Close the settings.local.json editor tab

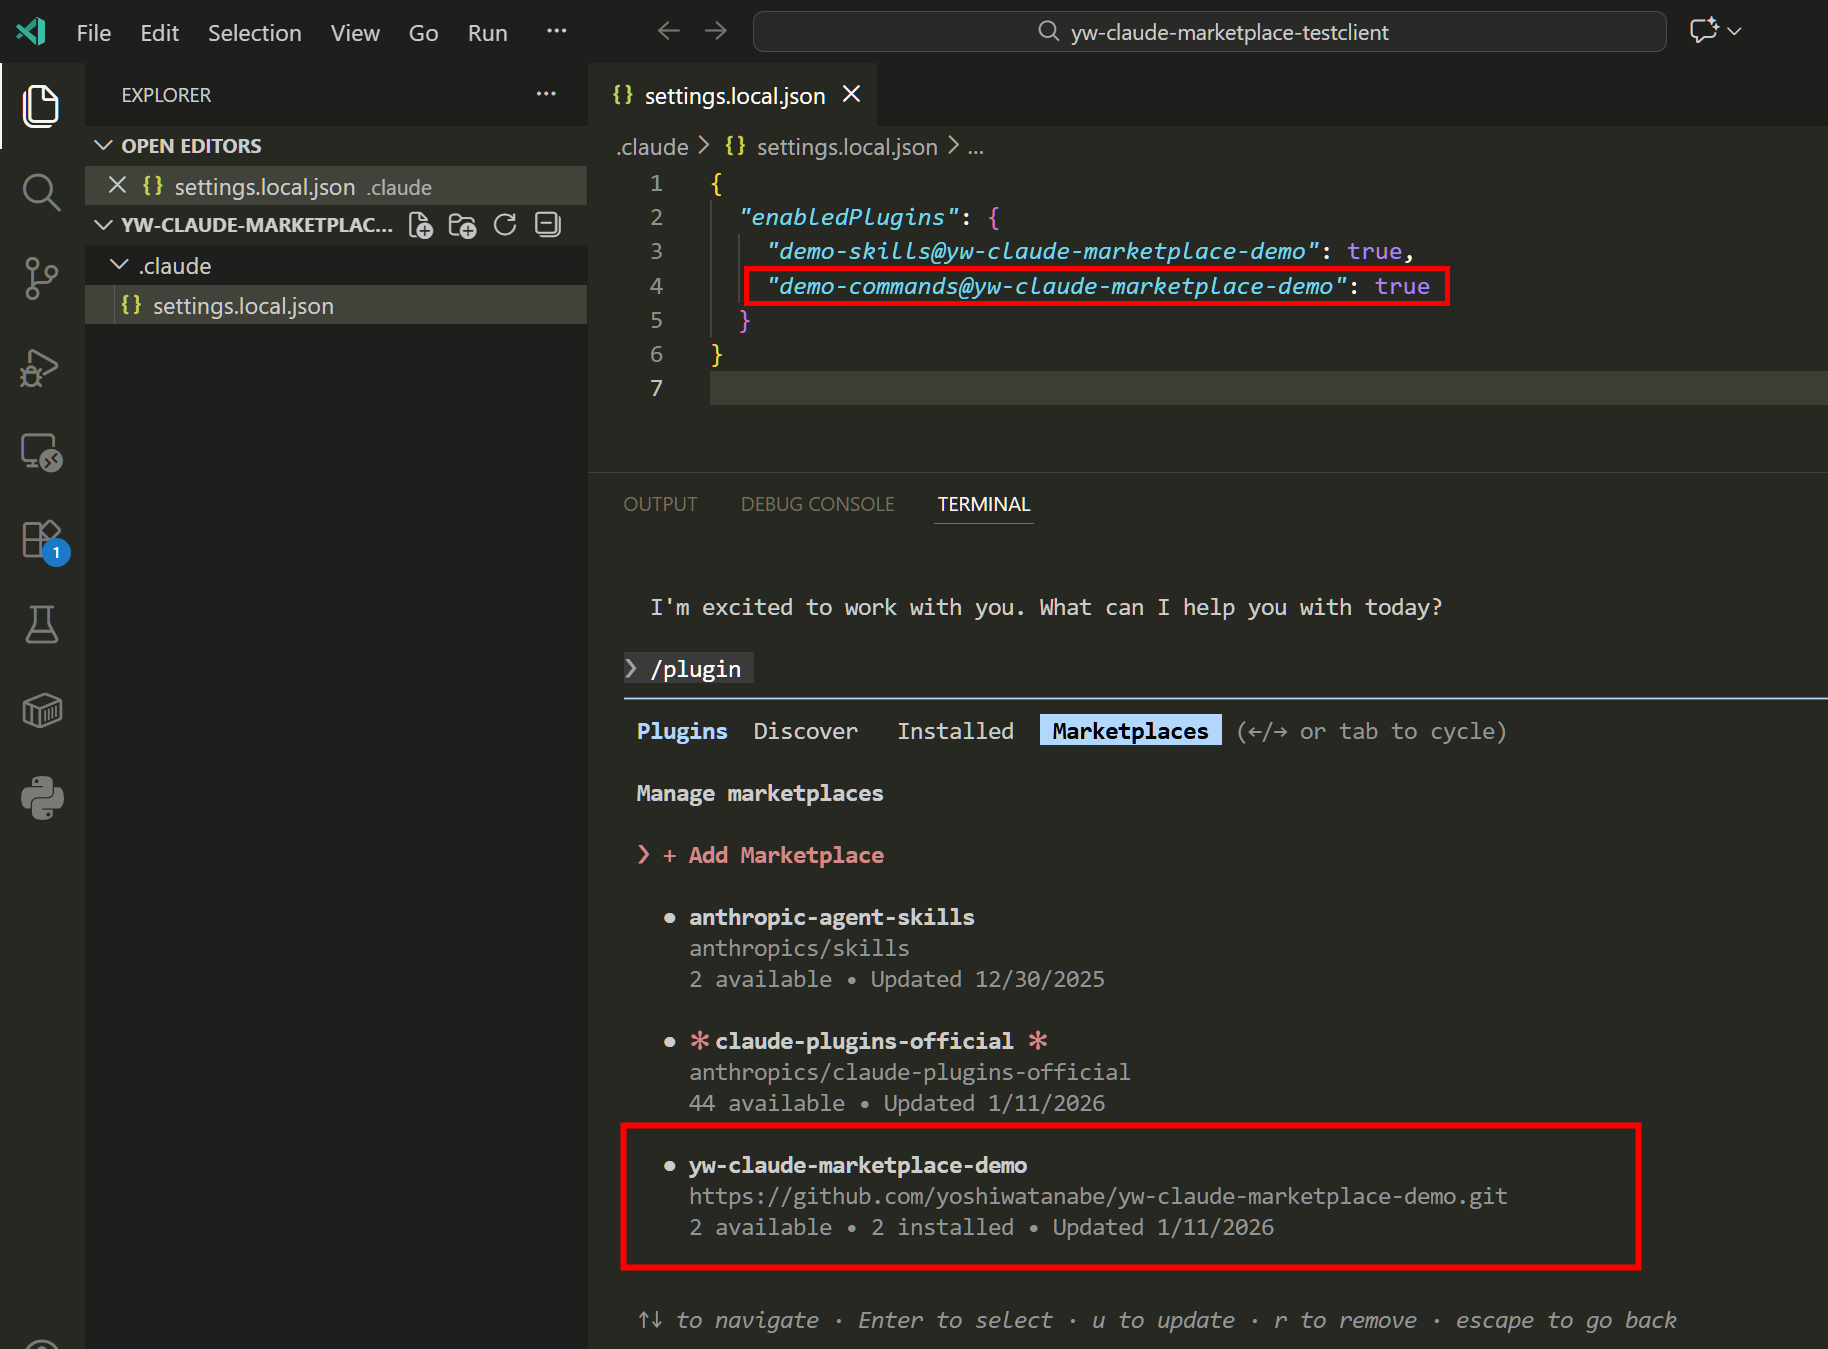point(852,94)
